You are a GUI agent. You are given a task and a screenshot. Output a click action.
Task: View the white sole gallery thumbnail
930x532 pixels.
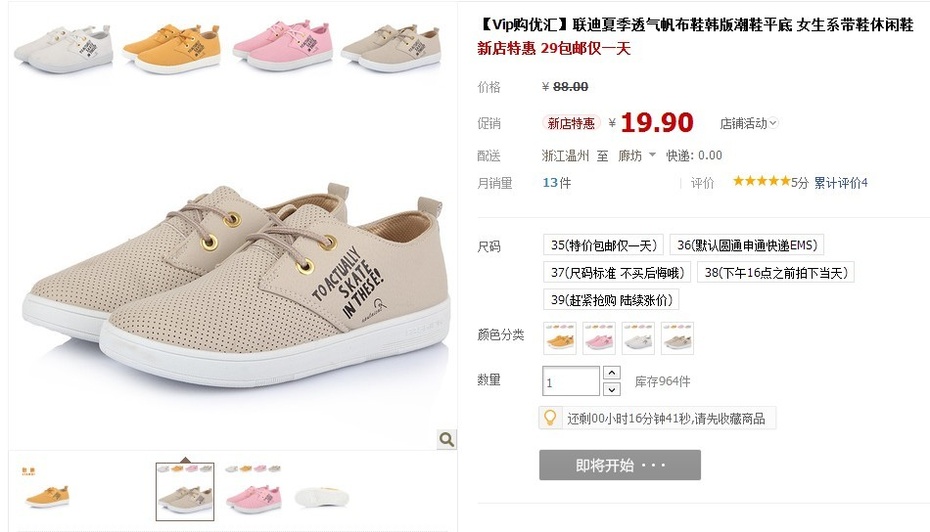tap(322, 496)
